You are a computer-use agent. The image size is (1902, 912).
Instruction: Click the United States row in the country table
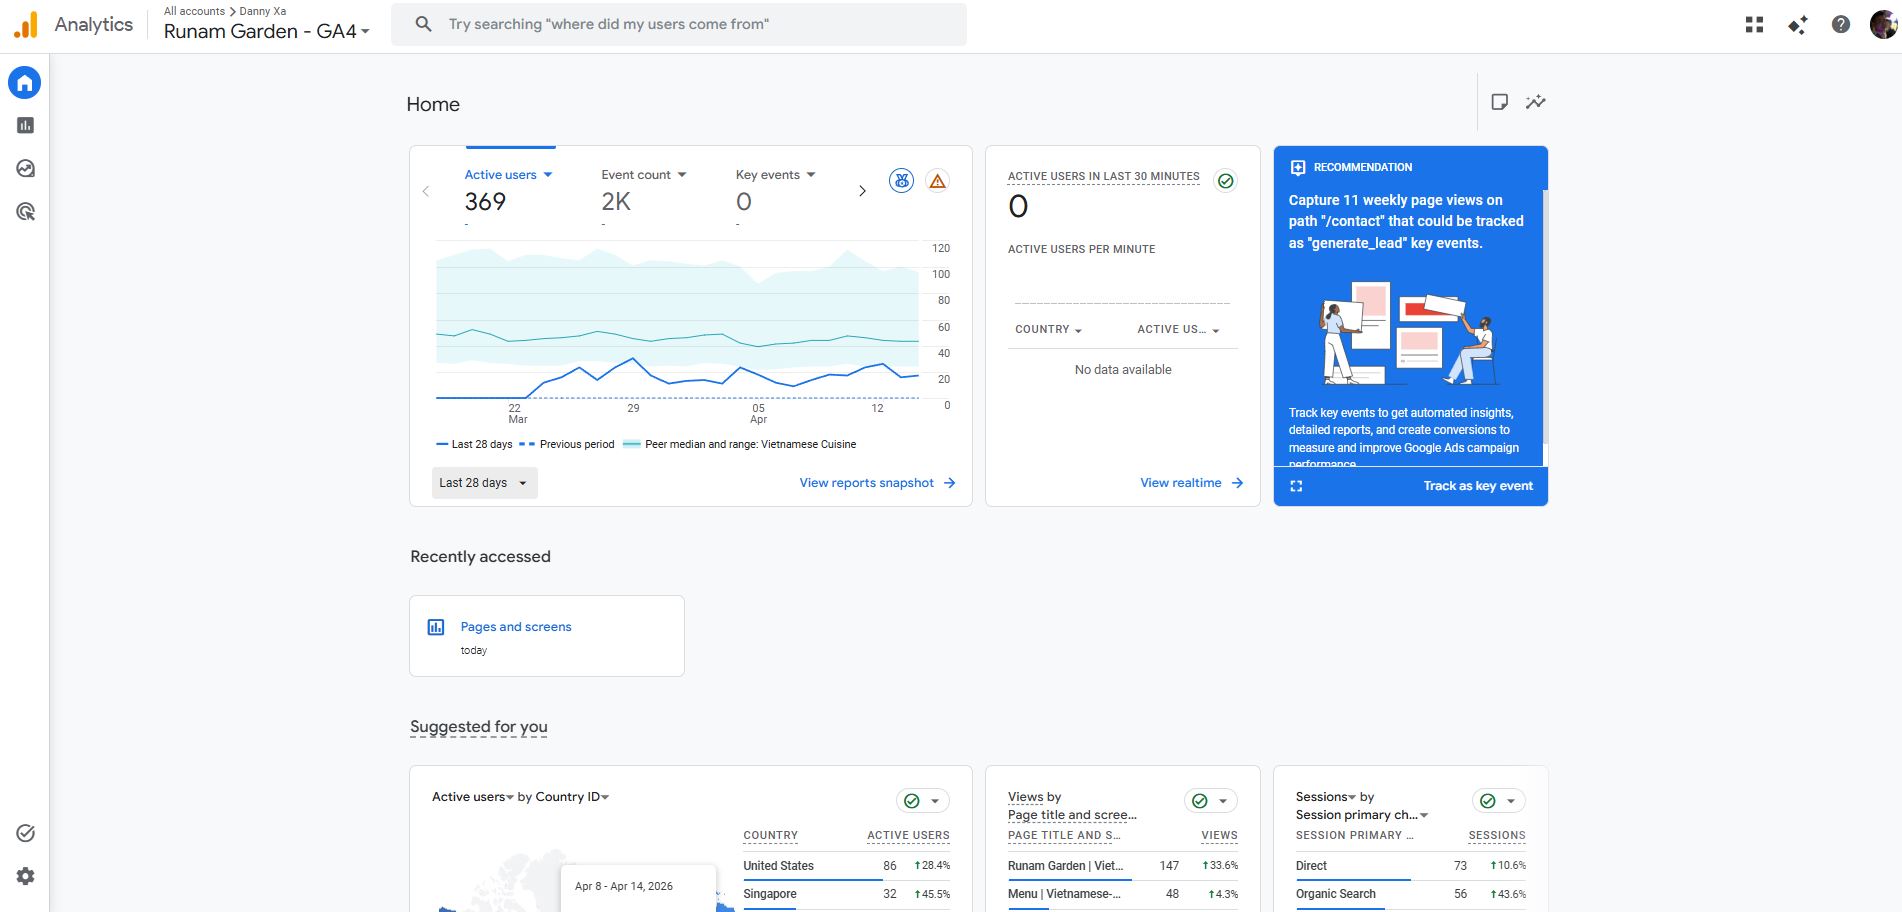click(846, 866)
